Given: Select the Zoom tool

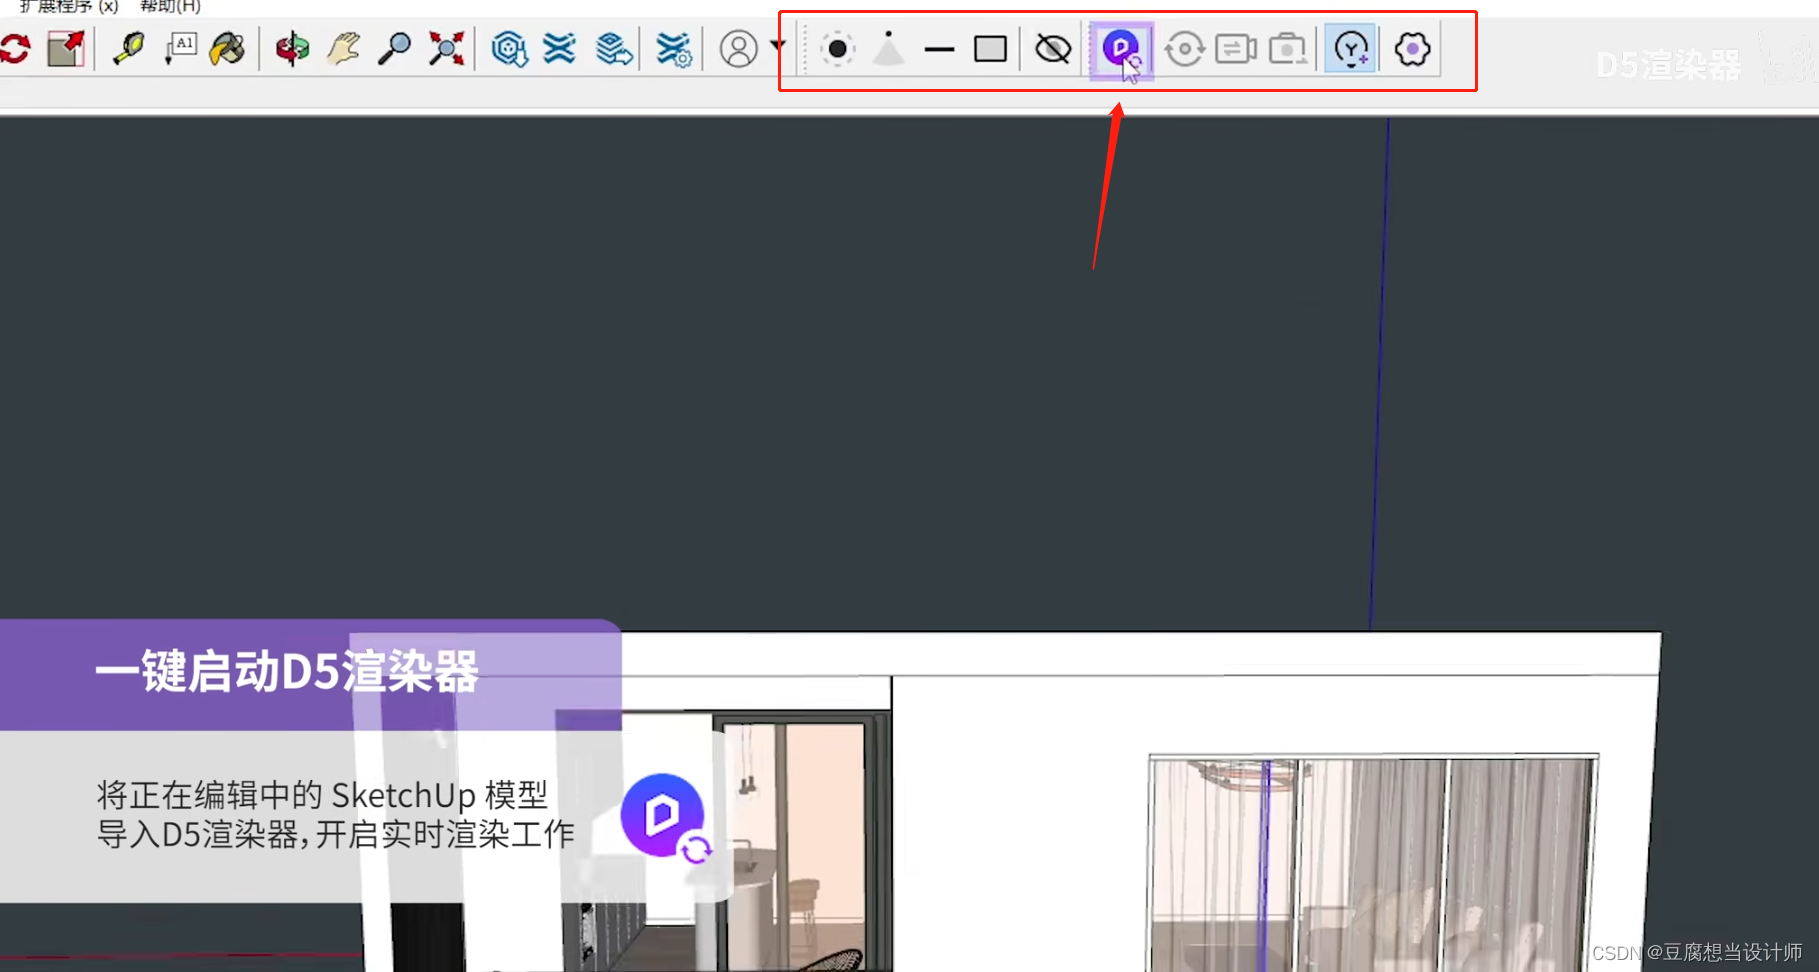Looking at the screenshot, I should tap(395, 48).
